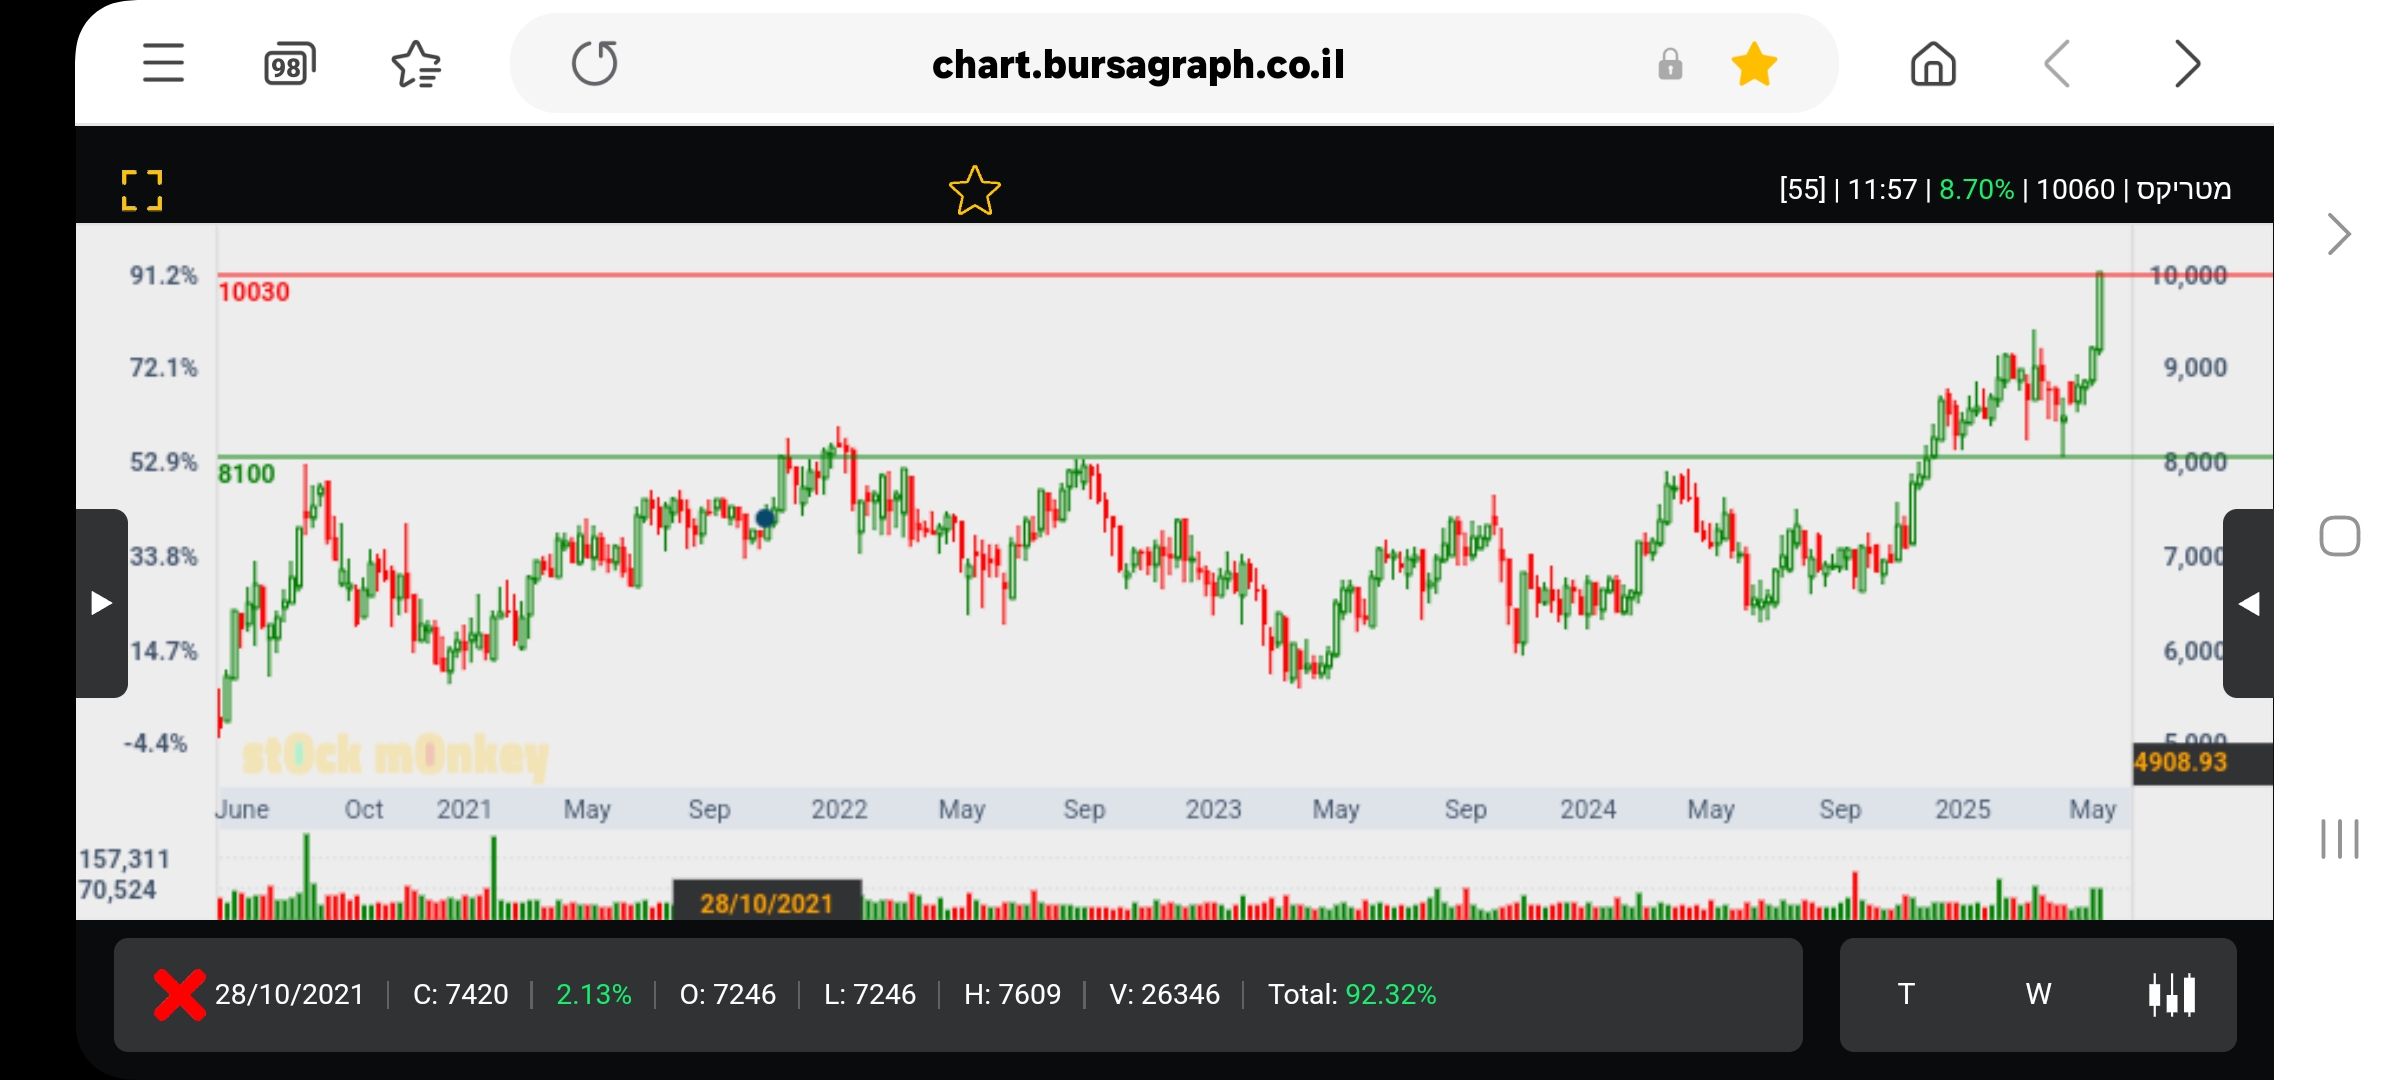Toggle the candlestick chart type icon
Image resolution: width=2400 pixels, height=1080 pixels.
pyautogui.click(x=2172, y=995)
